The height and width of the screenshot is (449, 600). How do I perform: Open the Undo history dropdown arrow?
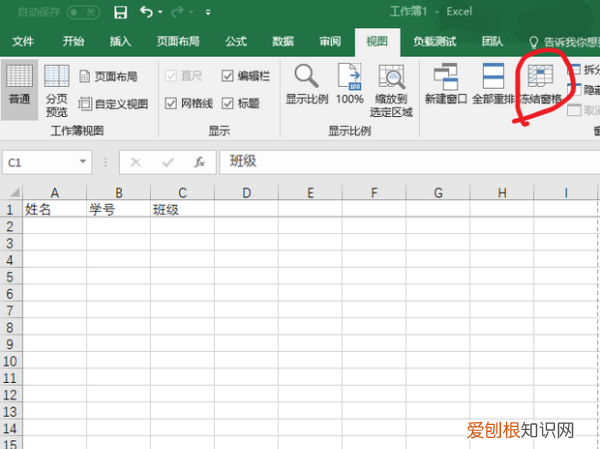(160, 12)
